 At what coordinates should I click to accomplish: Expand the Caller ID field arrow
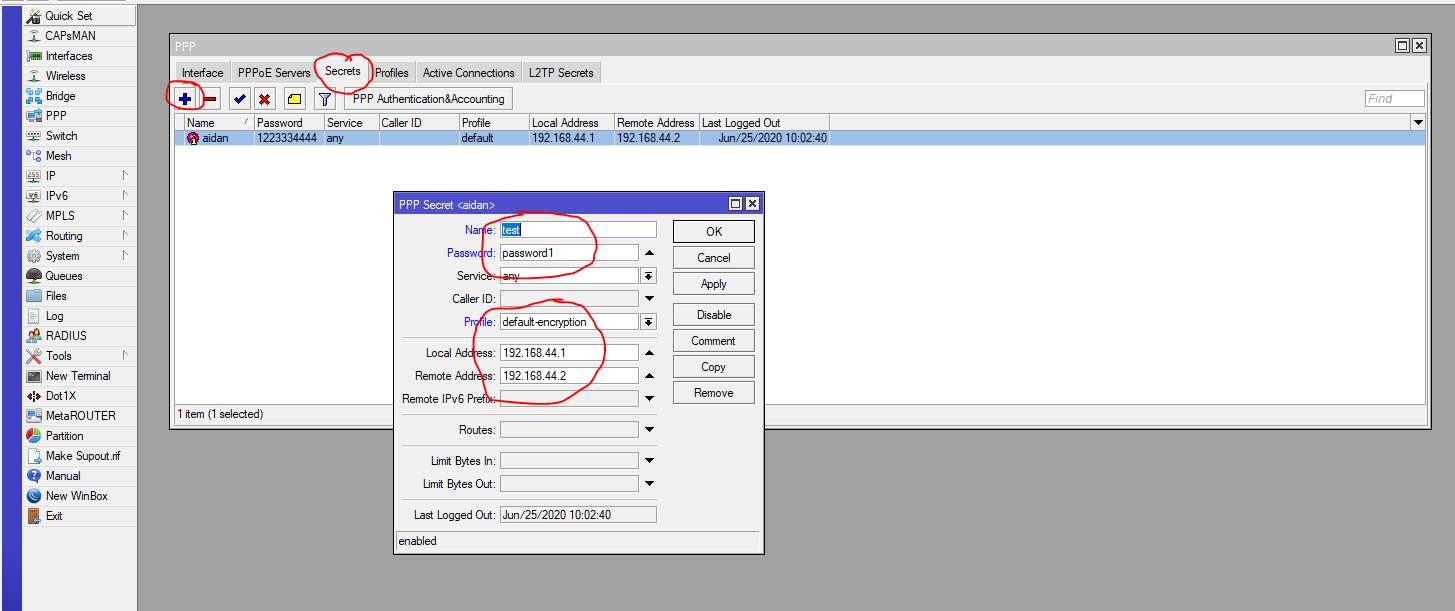click(649, 299)
